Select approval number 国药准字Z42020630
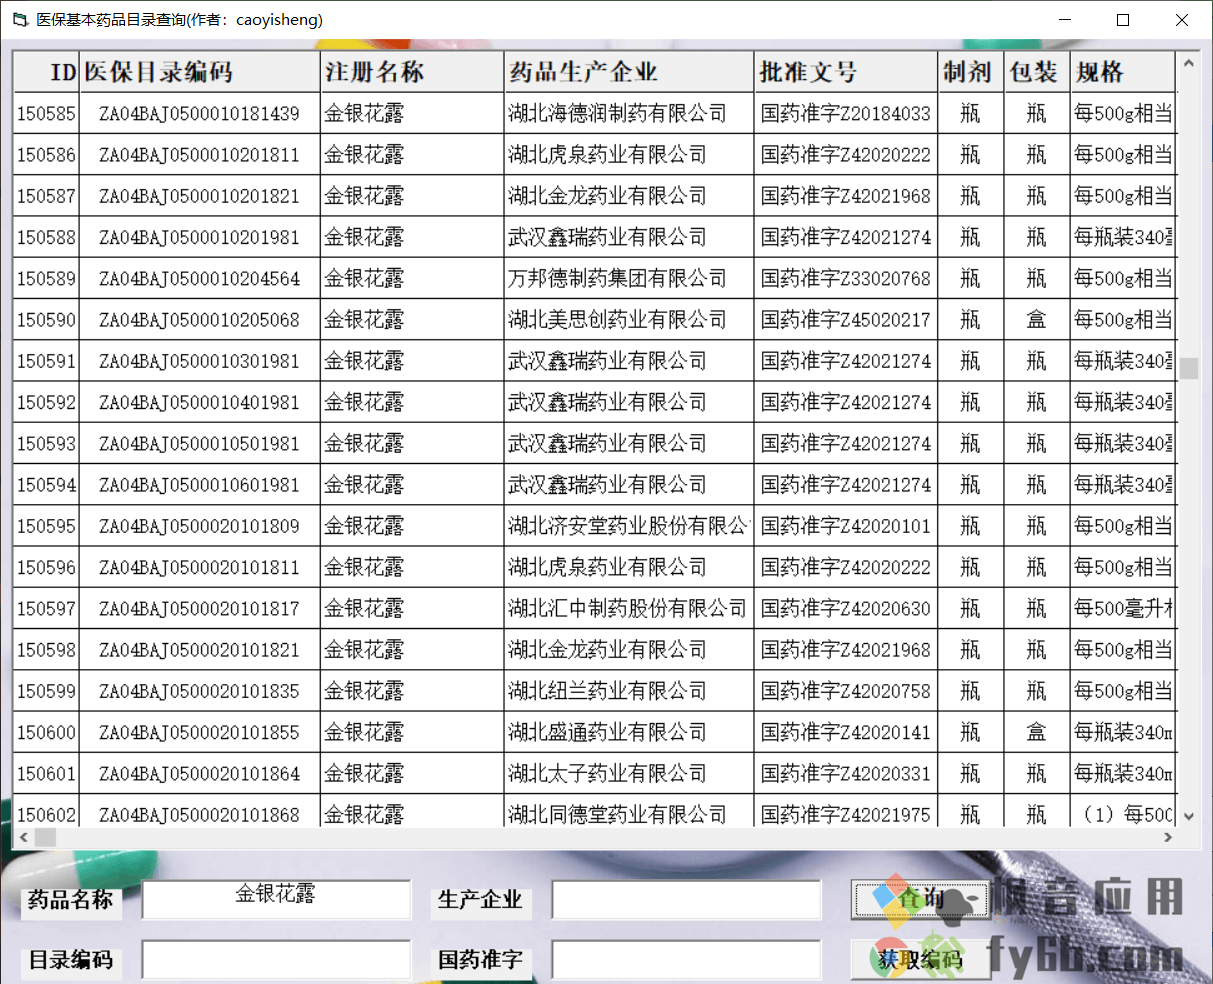The image size is (1213, 984). [846, 609]
